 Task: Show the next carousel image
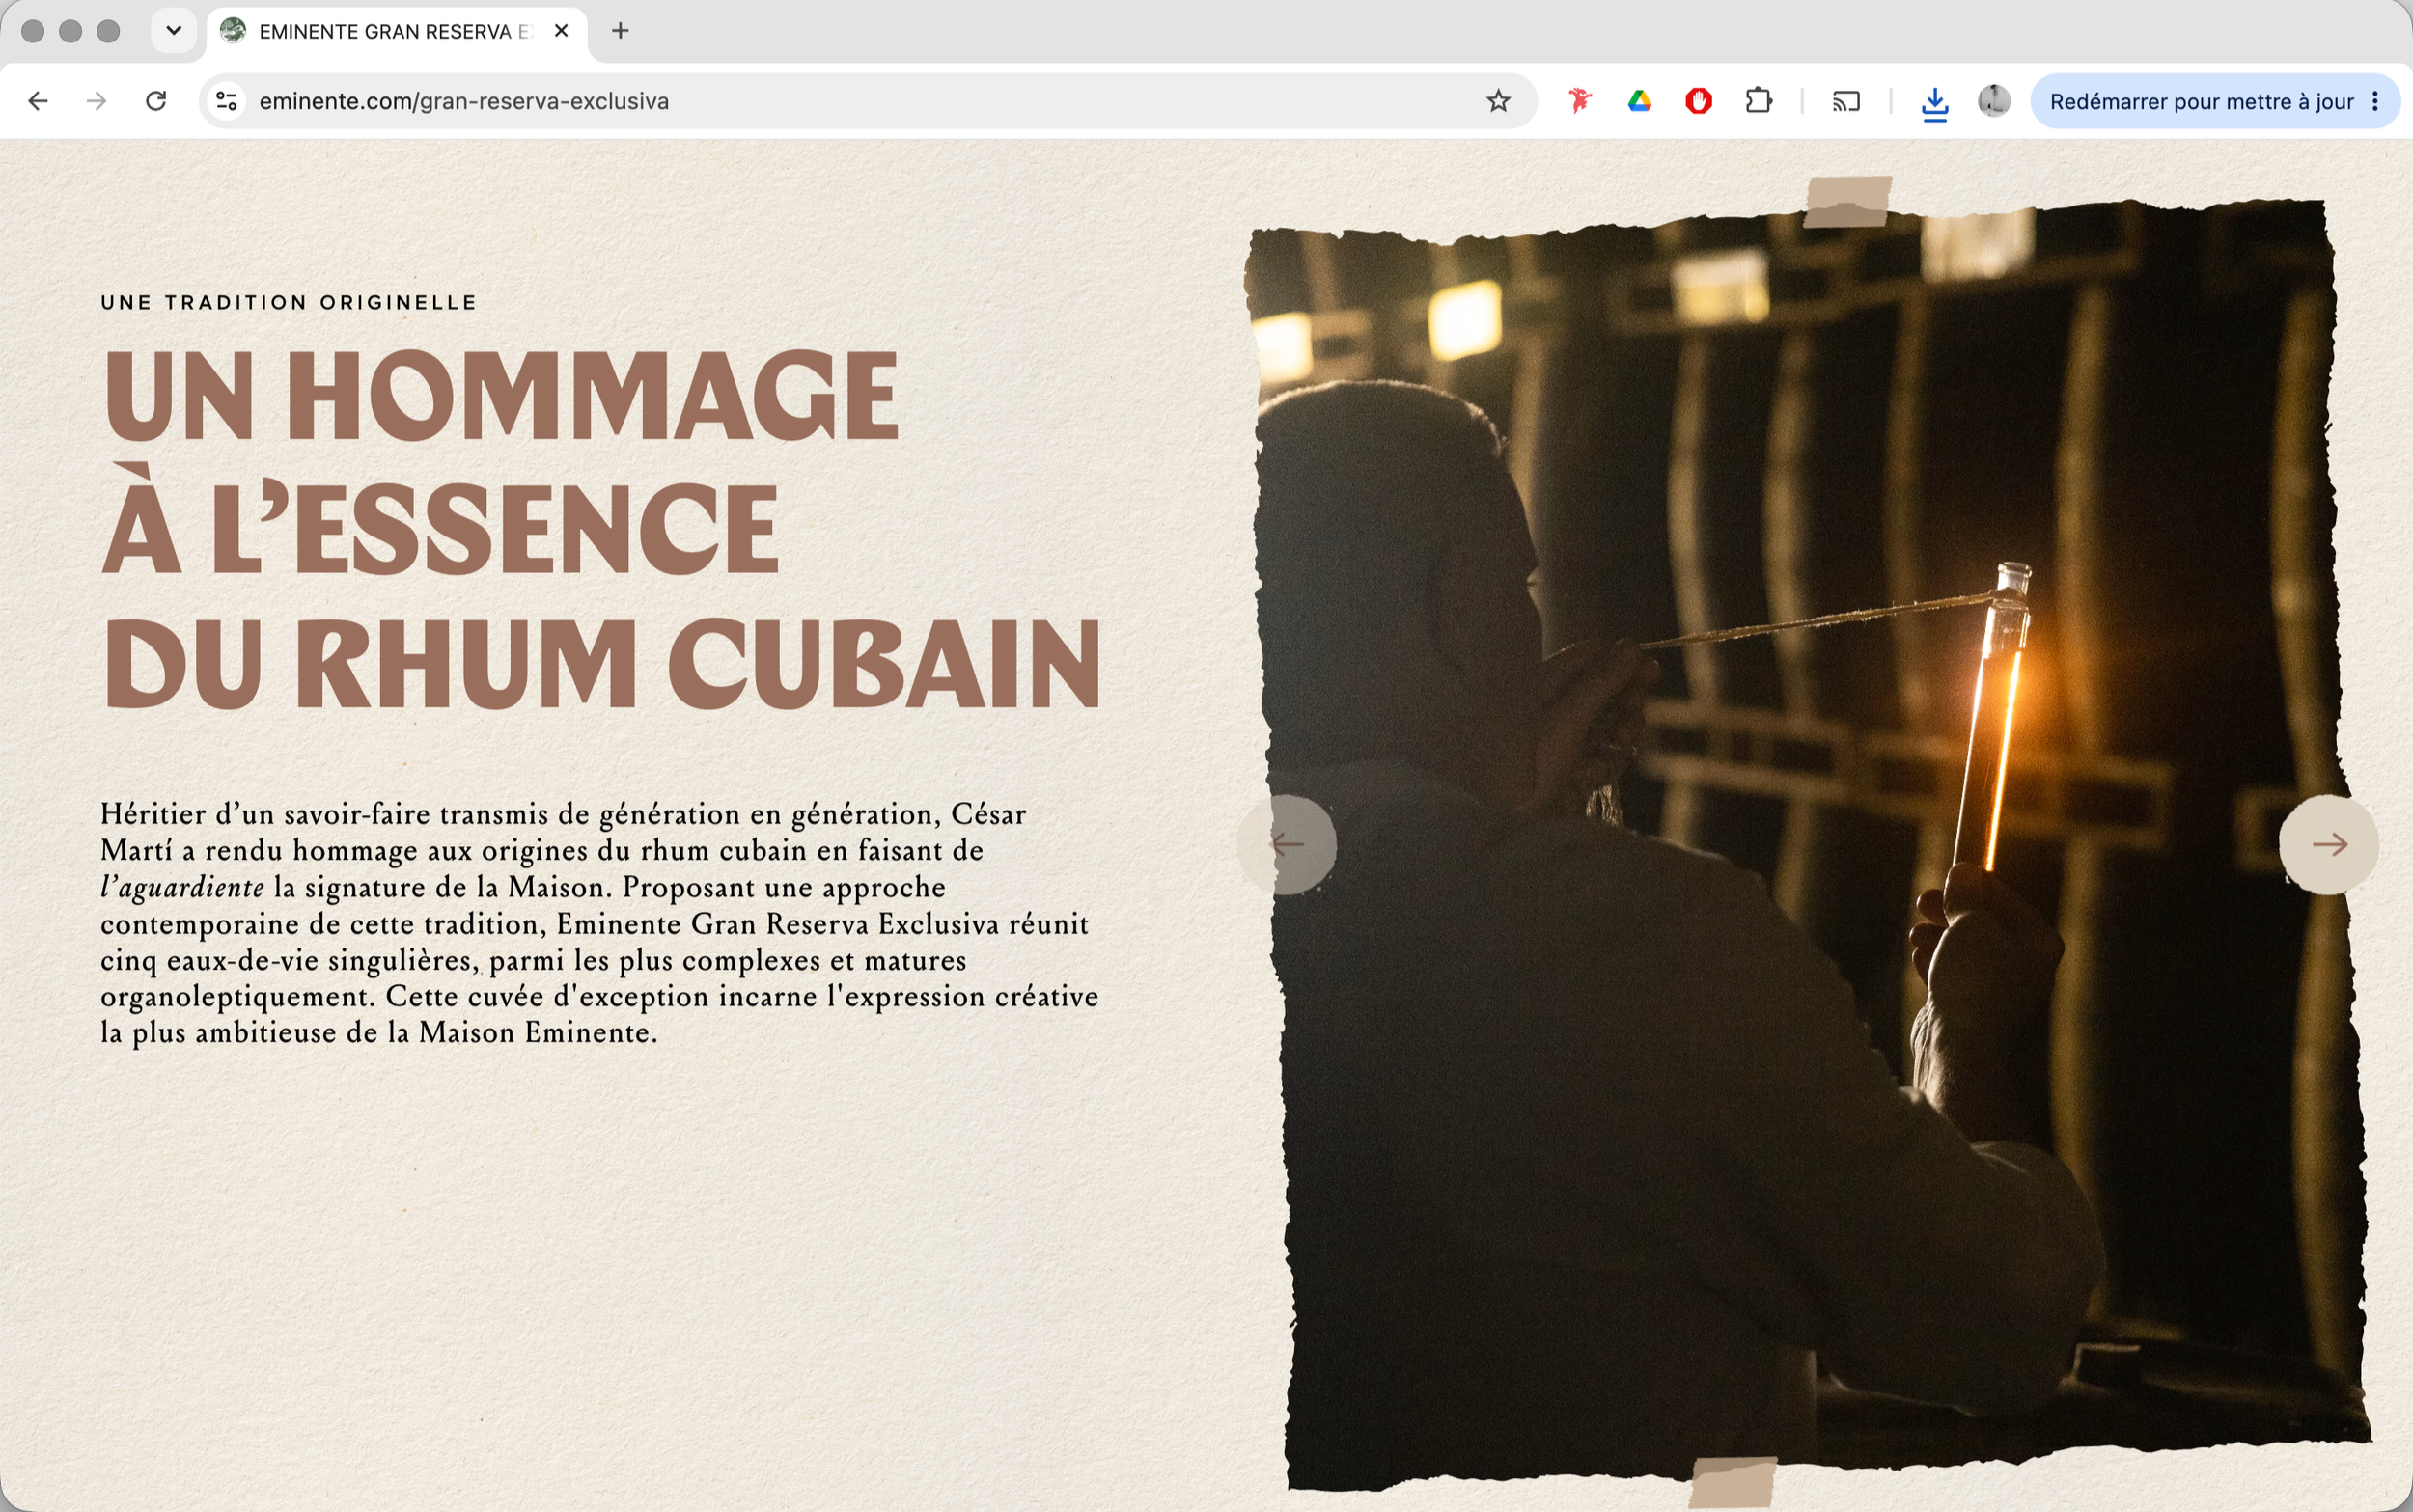(x=2328, y=845)
